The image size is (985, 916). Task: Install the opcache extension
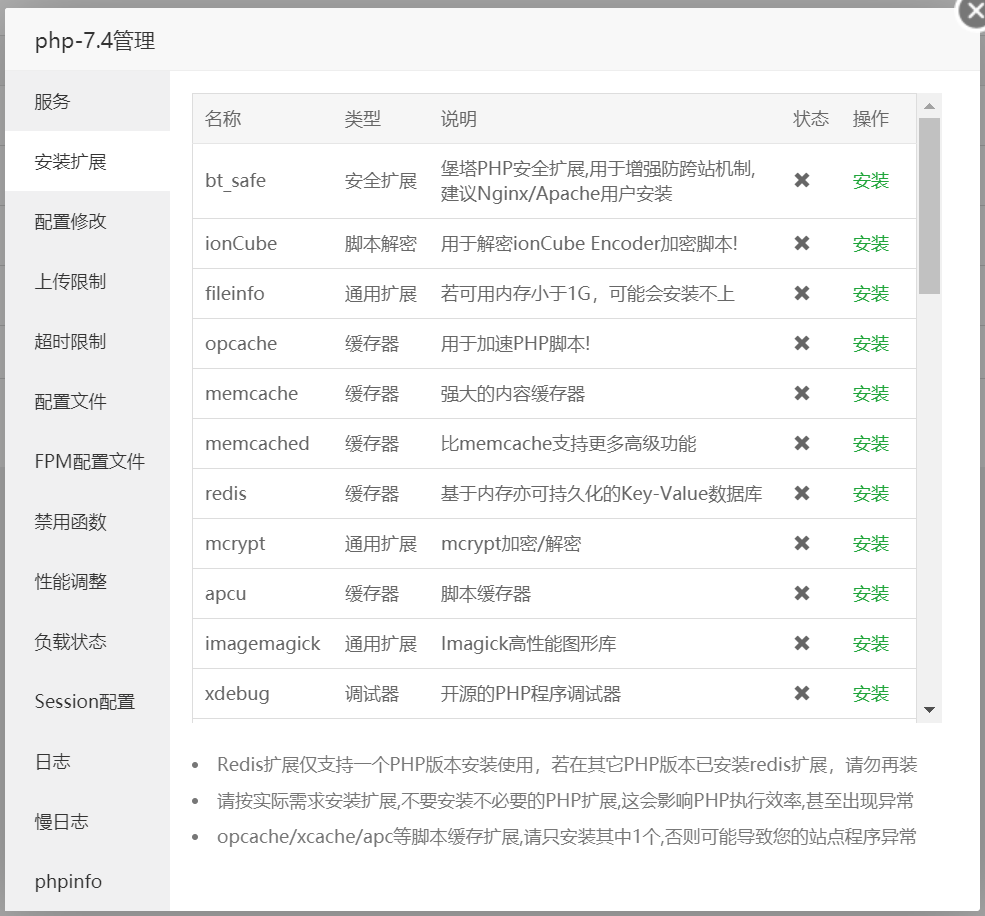click(x=871, y=344)
